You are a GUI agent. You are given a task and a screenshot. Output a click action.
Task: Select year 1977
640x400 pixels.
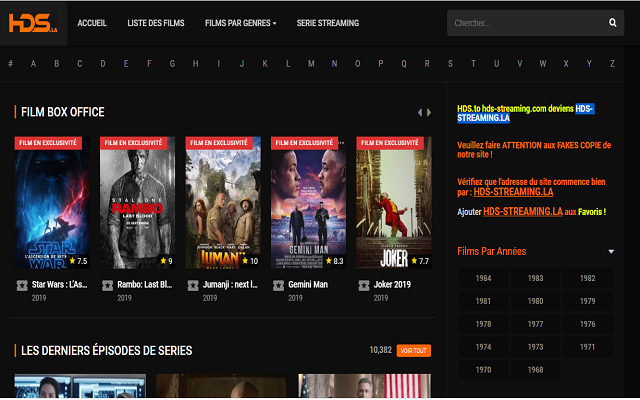pos(536,324)
